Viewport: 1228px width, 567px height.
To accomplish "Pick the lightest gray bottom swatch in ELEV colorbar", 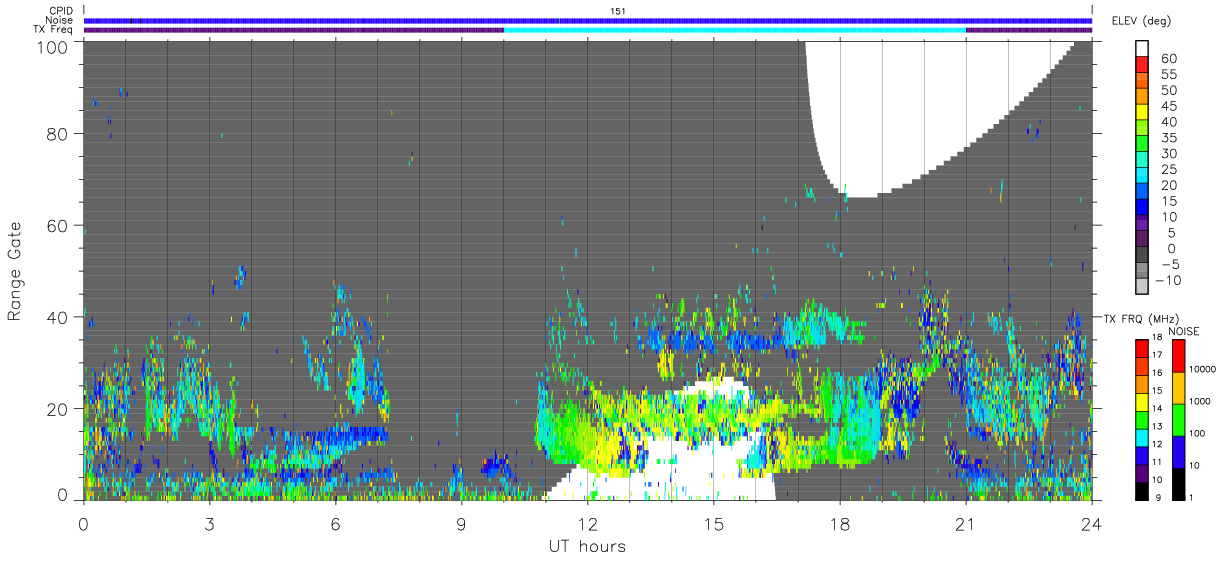I will (1143, 286).
